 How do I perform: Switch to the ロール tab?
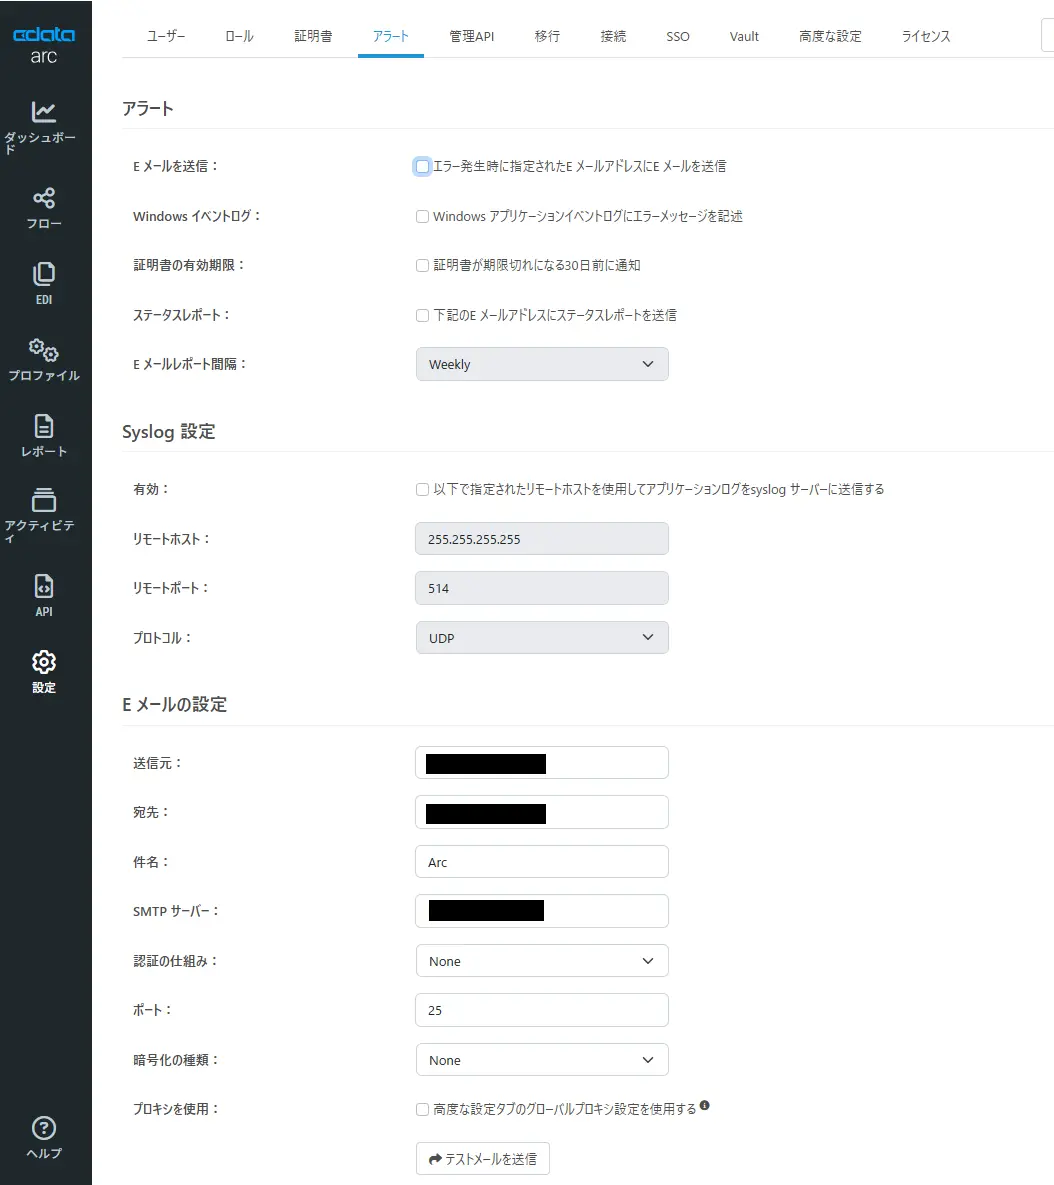(240, 36)
